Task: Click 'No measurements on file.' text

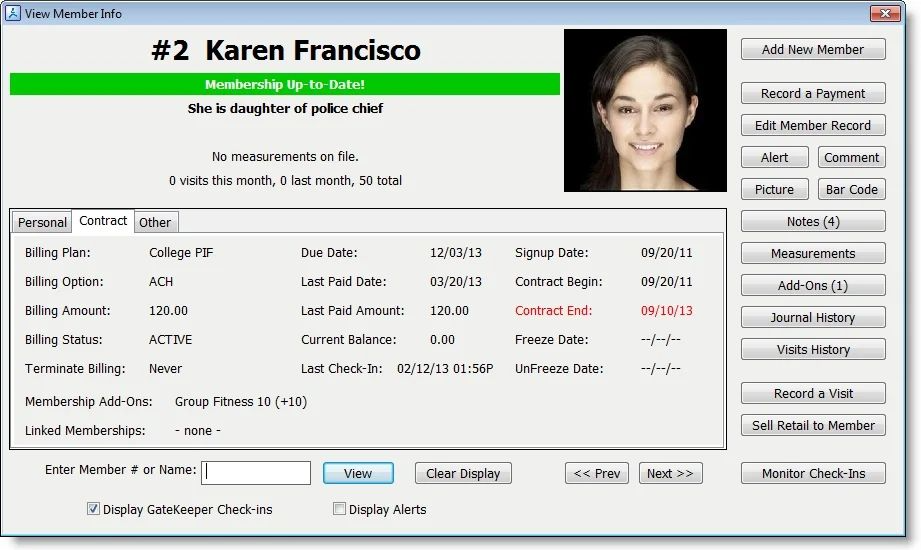Action: pos(285,157)
